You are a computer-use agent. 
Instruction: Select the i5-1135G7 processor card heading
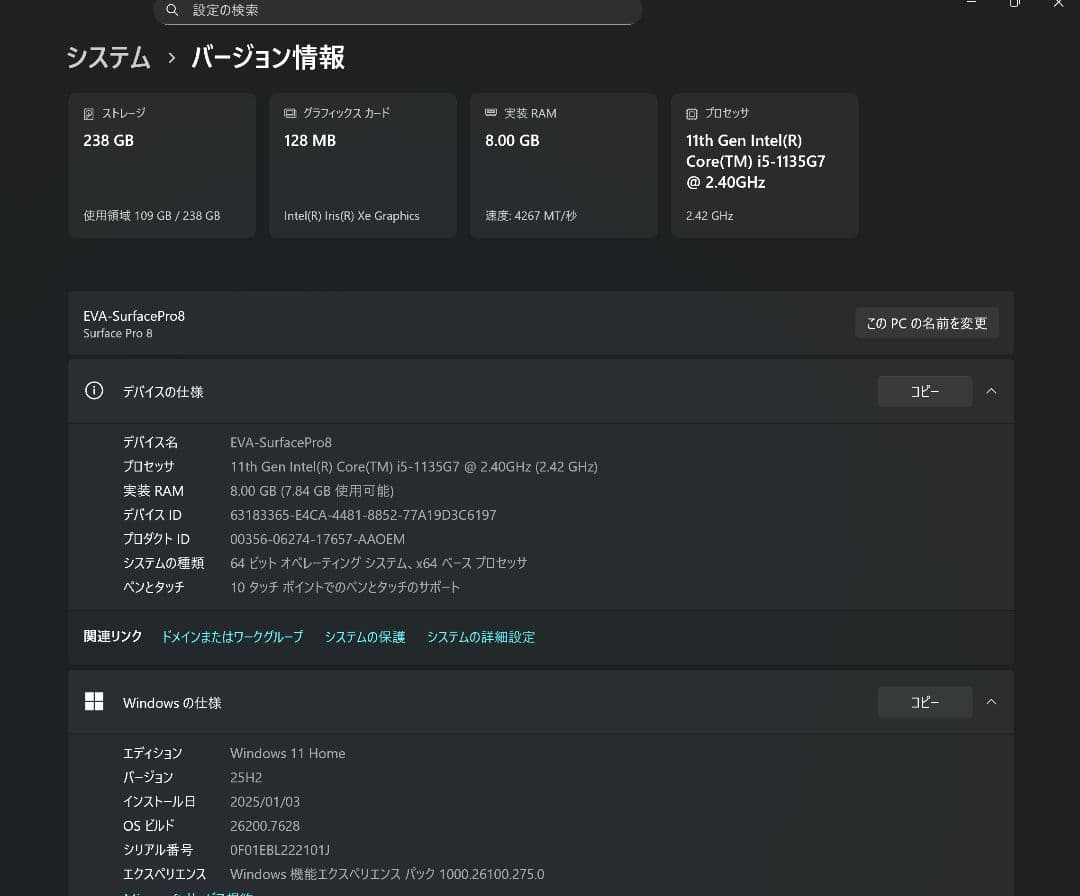(x=756, y=161)
